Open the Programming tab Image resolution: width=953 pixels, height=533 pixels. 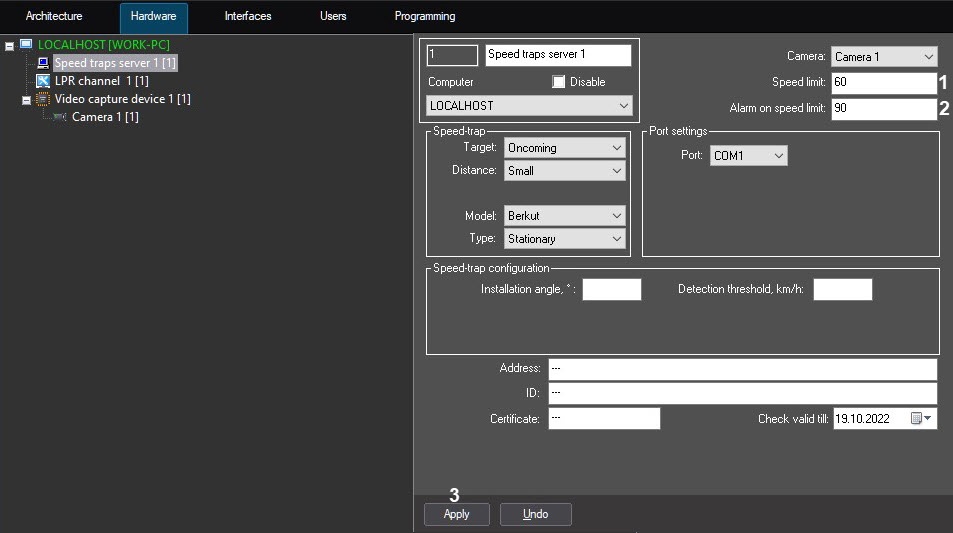click(x=424, y=17)
